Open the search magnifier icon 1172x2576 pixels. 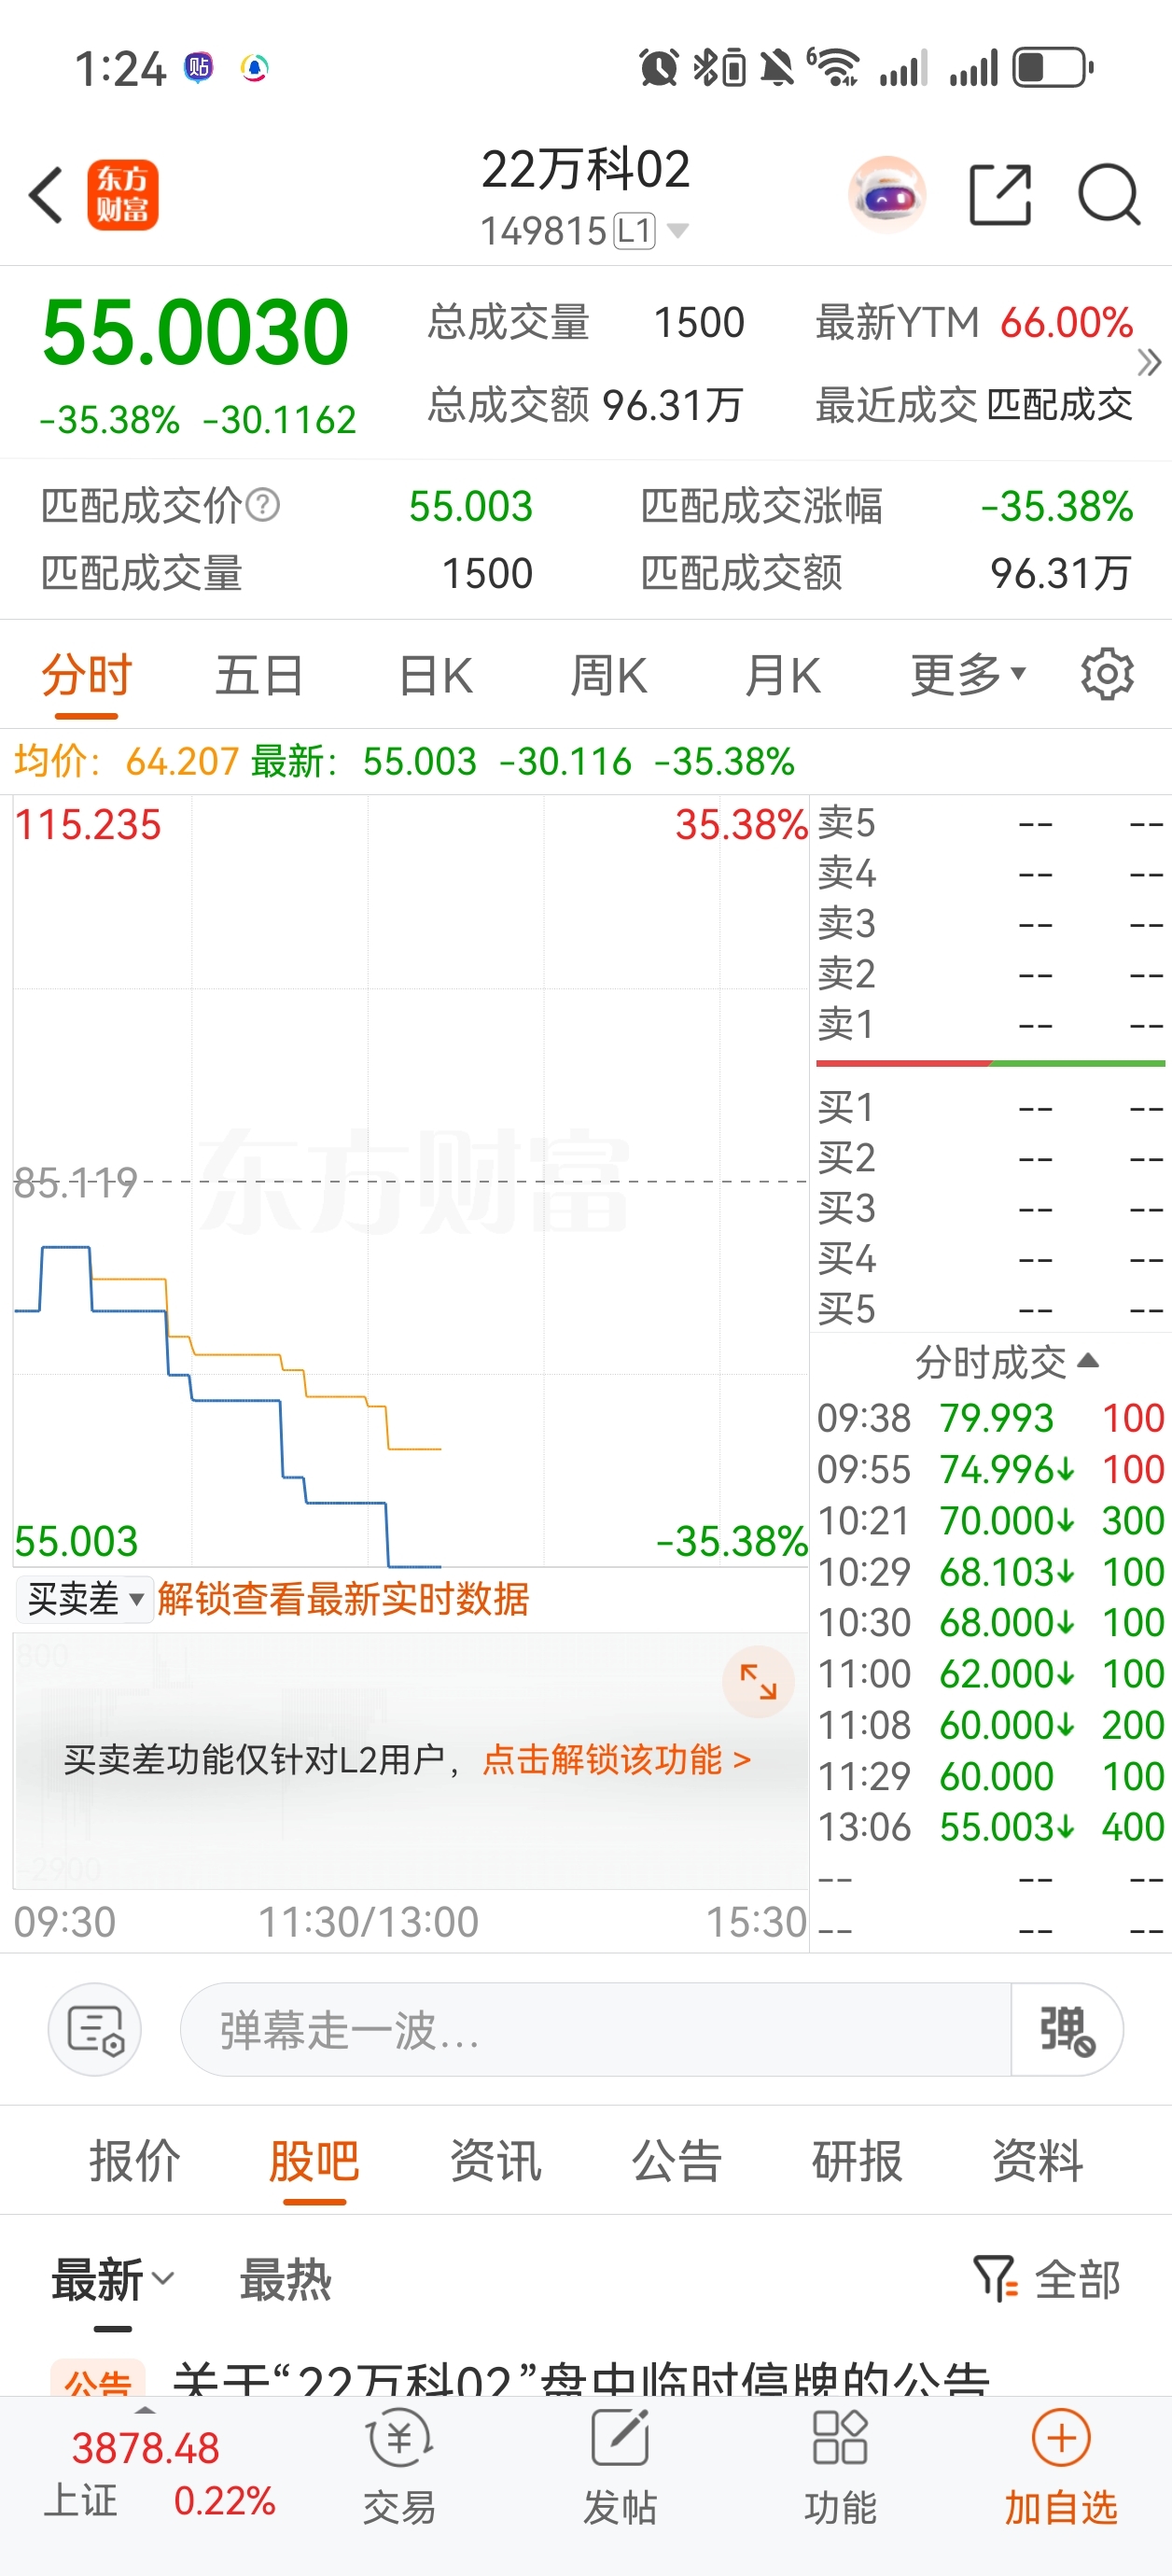point(1109,195)
